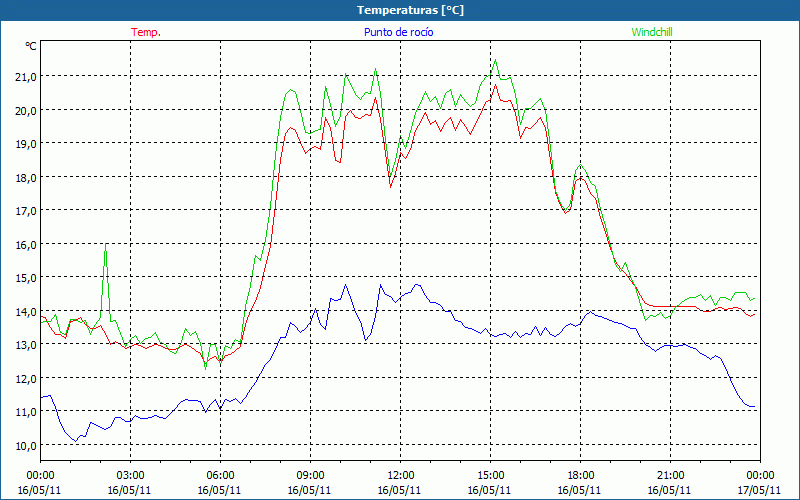This screenshot has width=800, height=500.
Task: Click the 16/05/11 date beneath 03:00
Action: coord(129,490)
